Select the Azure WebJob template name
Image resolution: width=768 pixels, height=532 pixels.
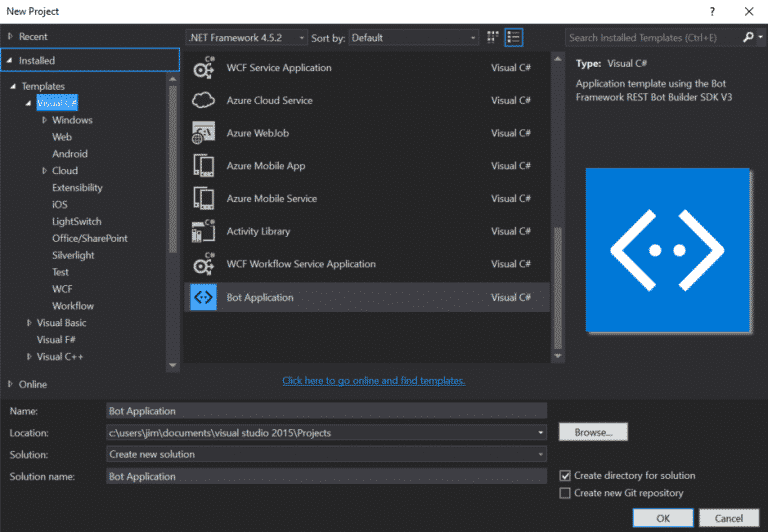point(258,133)
